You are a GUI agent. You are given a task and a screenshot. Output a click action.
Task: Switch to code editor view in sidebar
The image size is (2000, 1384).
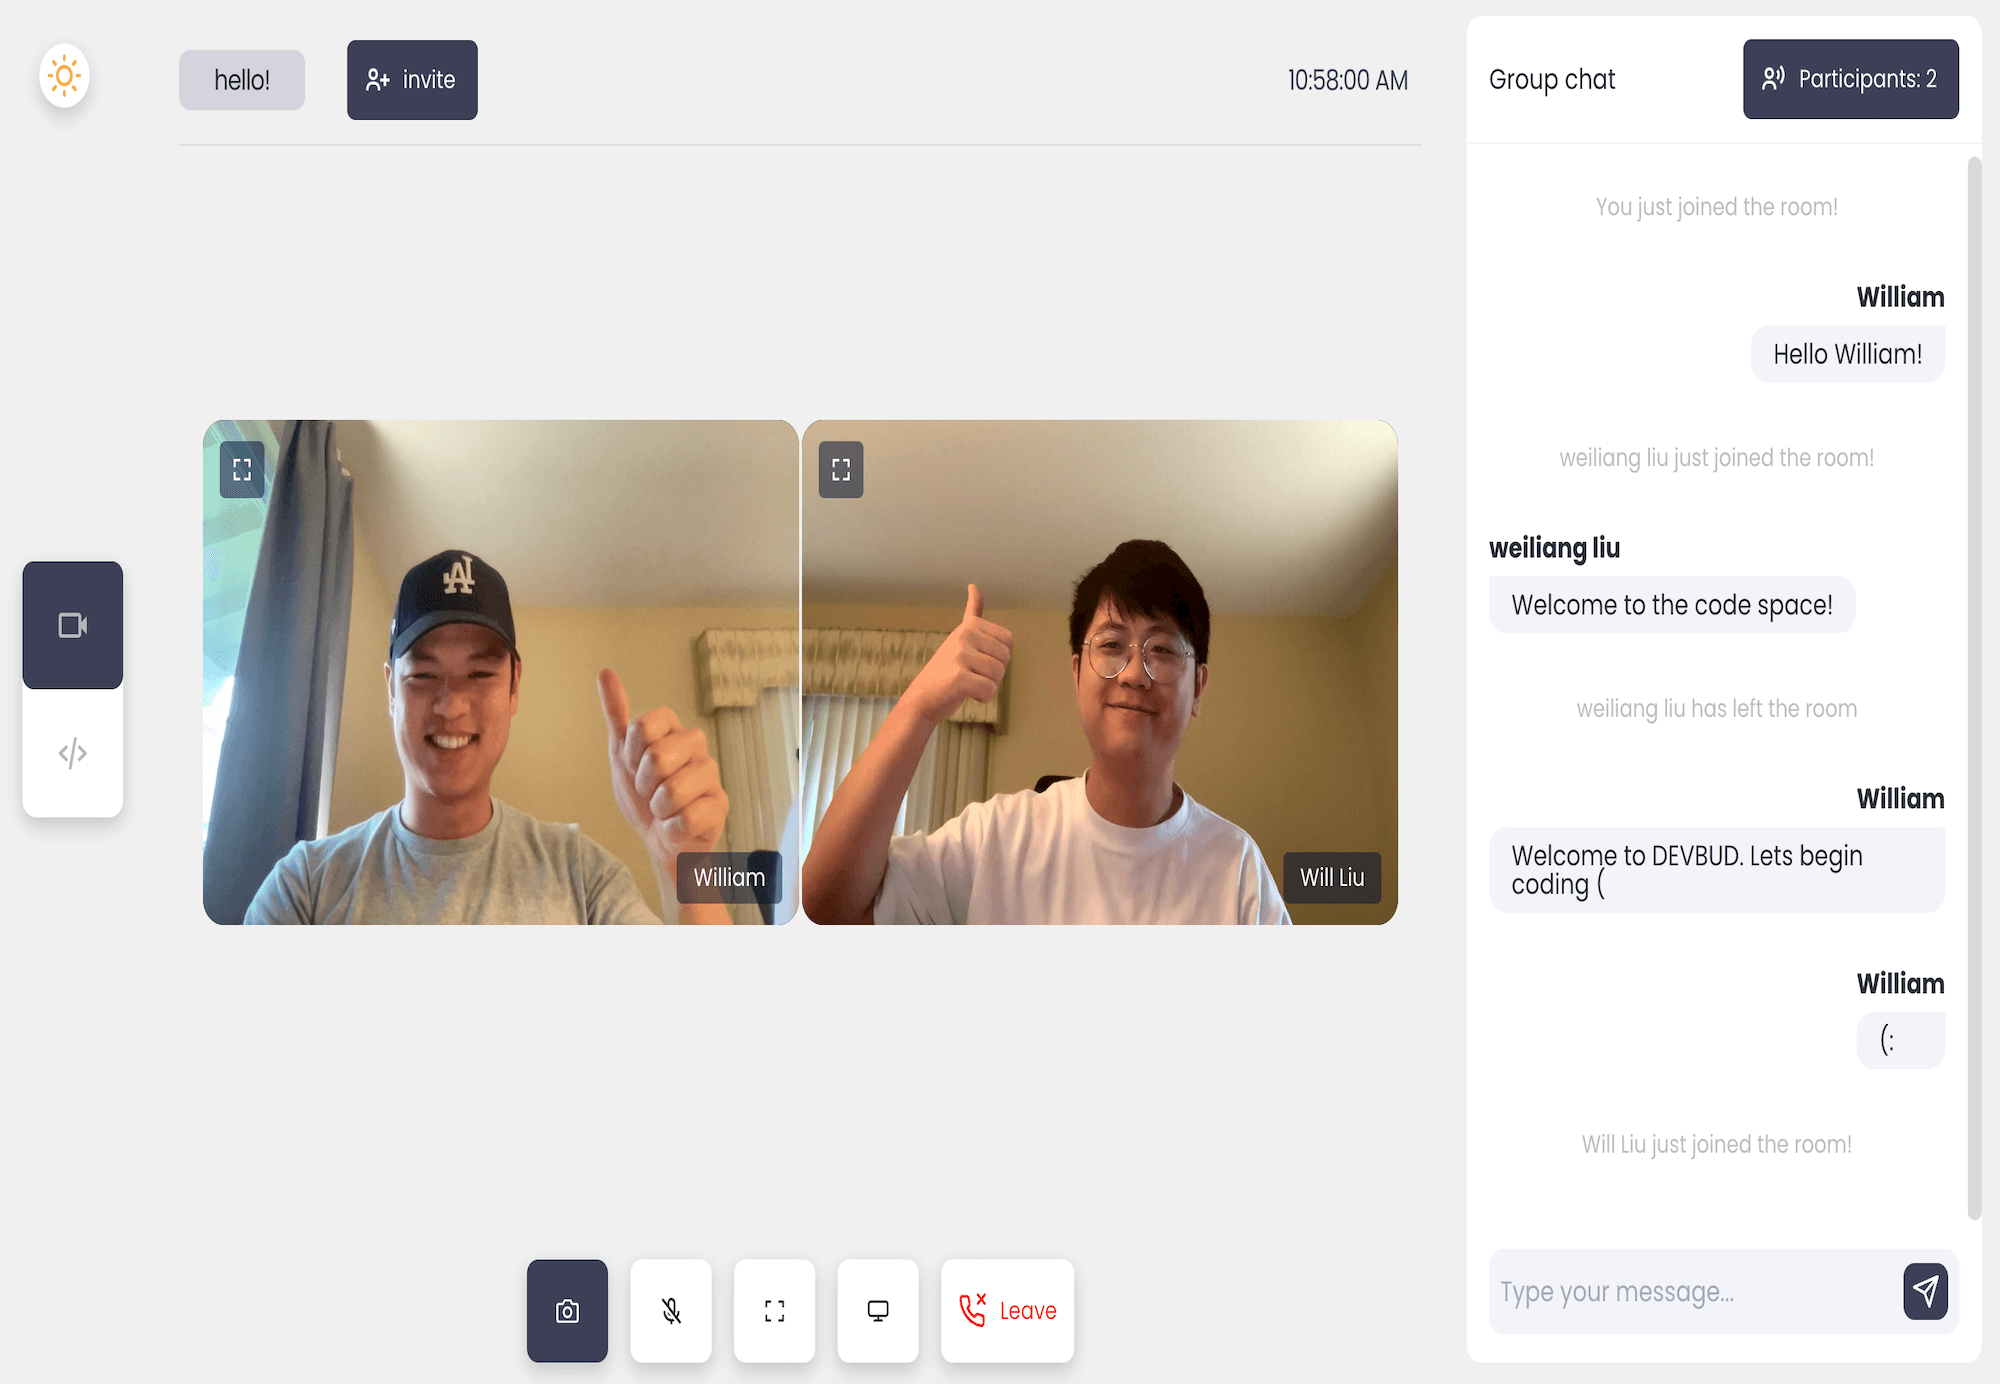coord(73,753)
